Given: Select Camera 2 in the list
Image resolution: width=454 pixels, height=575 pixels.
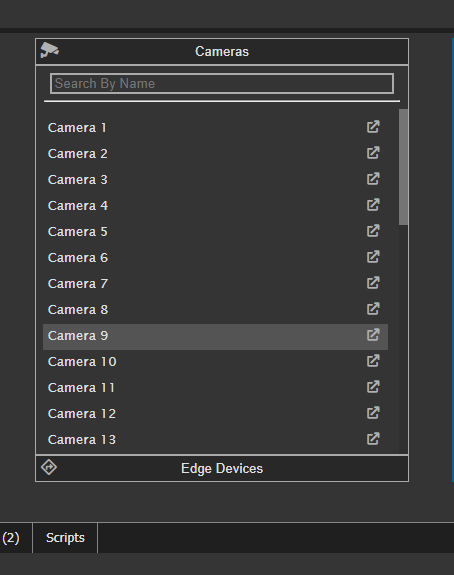Looking at the screenshot, I should (215, 154).
